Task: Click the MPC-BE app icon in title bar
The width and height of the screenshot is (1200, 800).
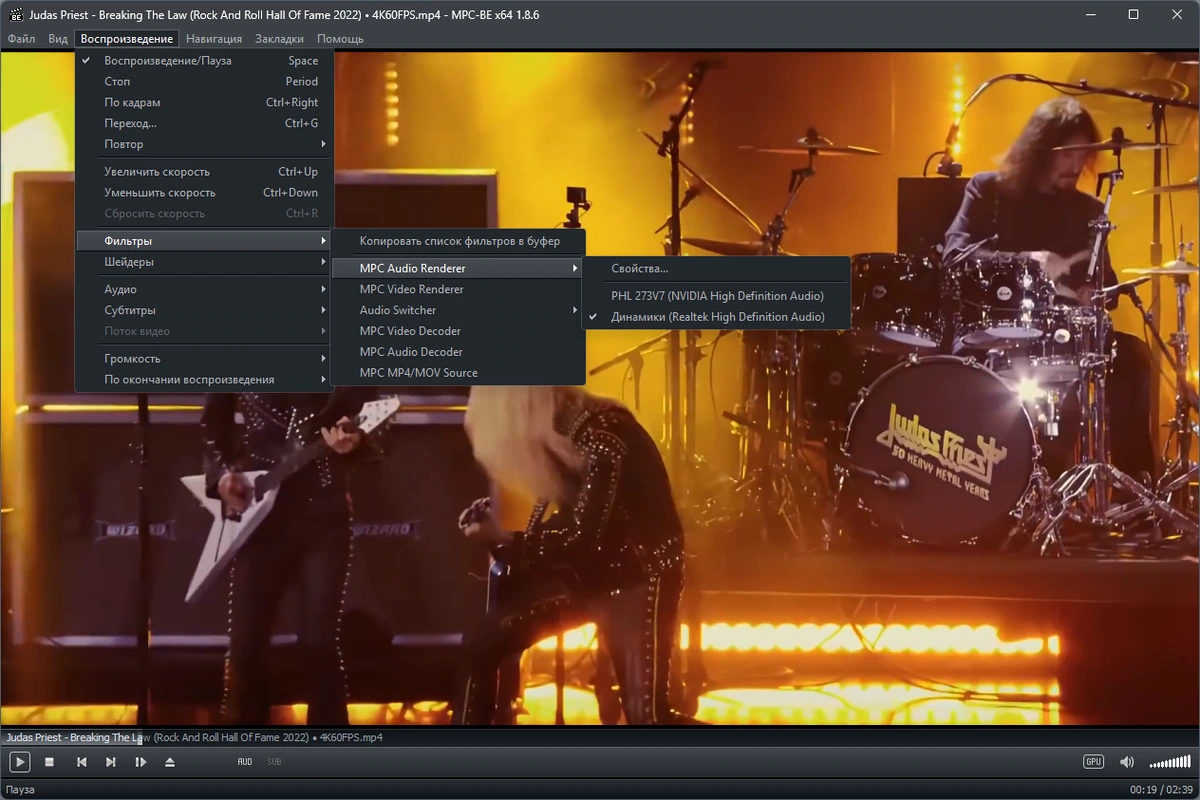Action: pyautogui.click(x=15, y=14)
